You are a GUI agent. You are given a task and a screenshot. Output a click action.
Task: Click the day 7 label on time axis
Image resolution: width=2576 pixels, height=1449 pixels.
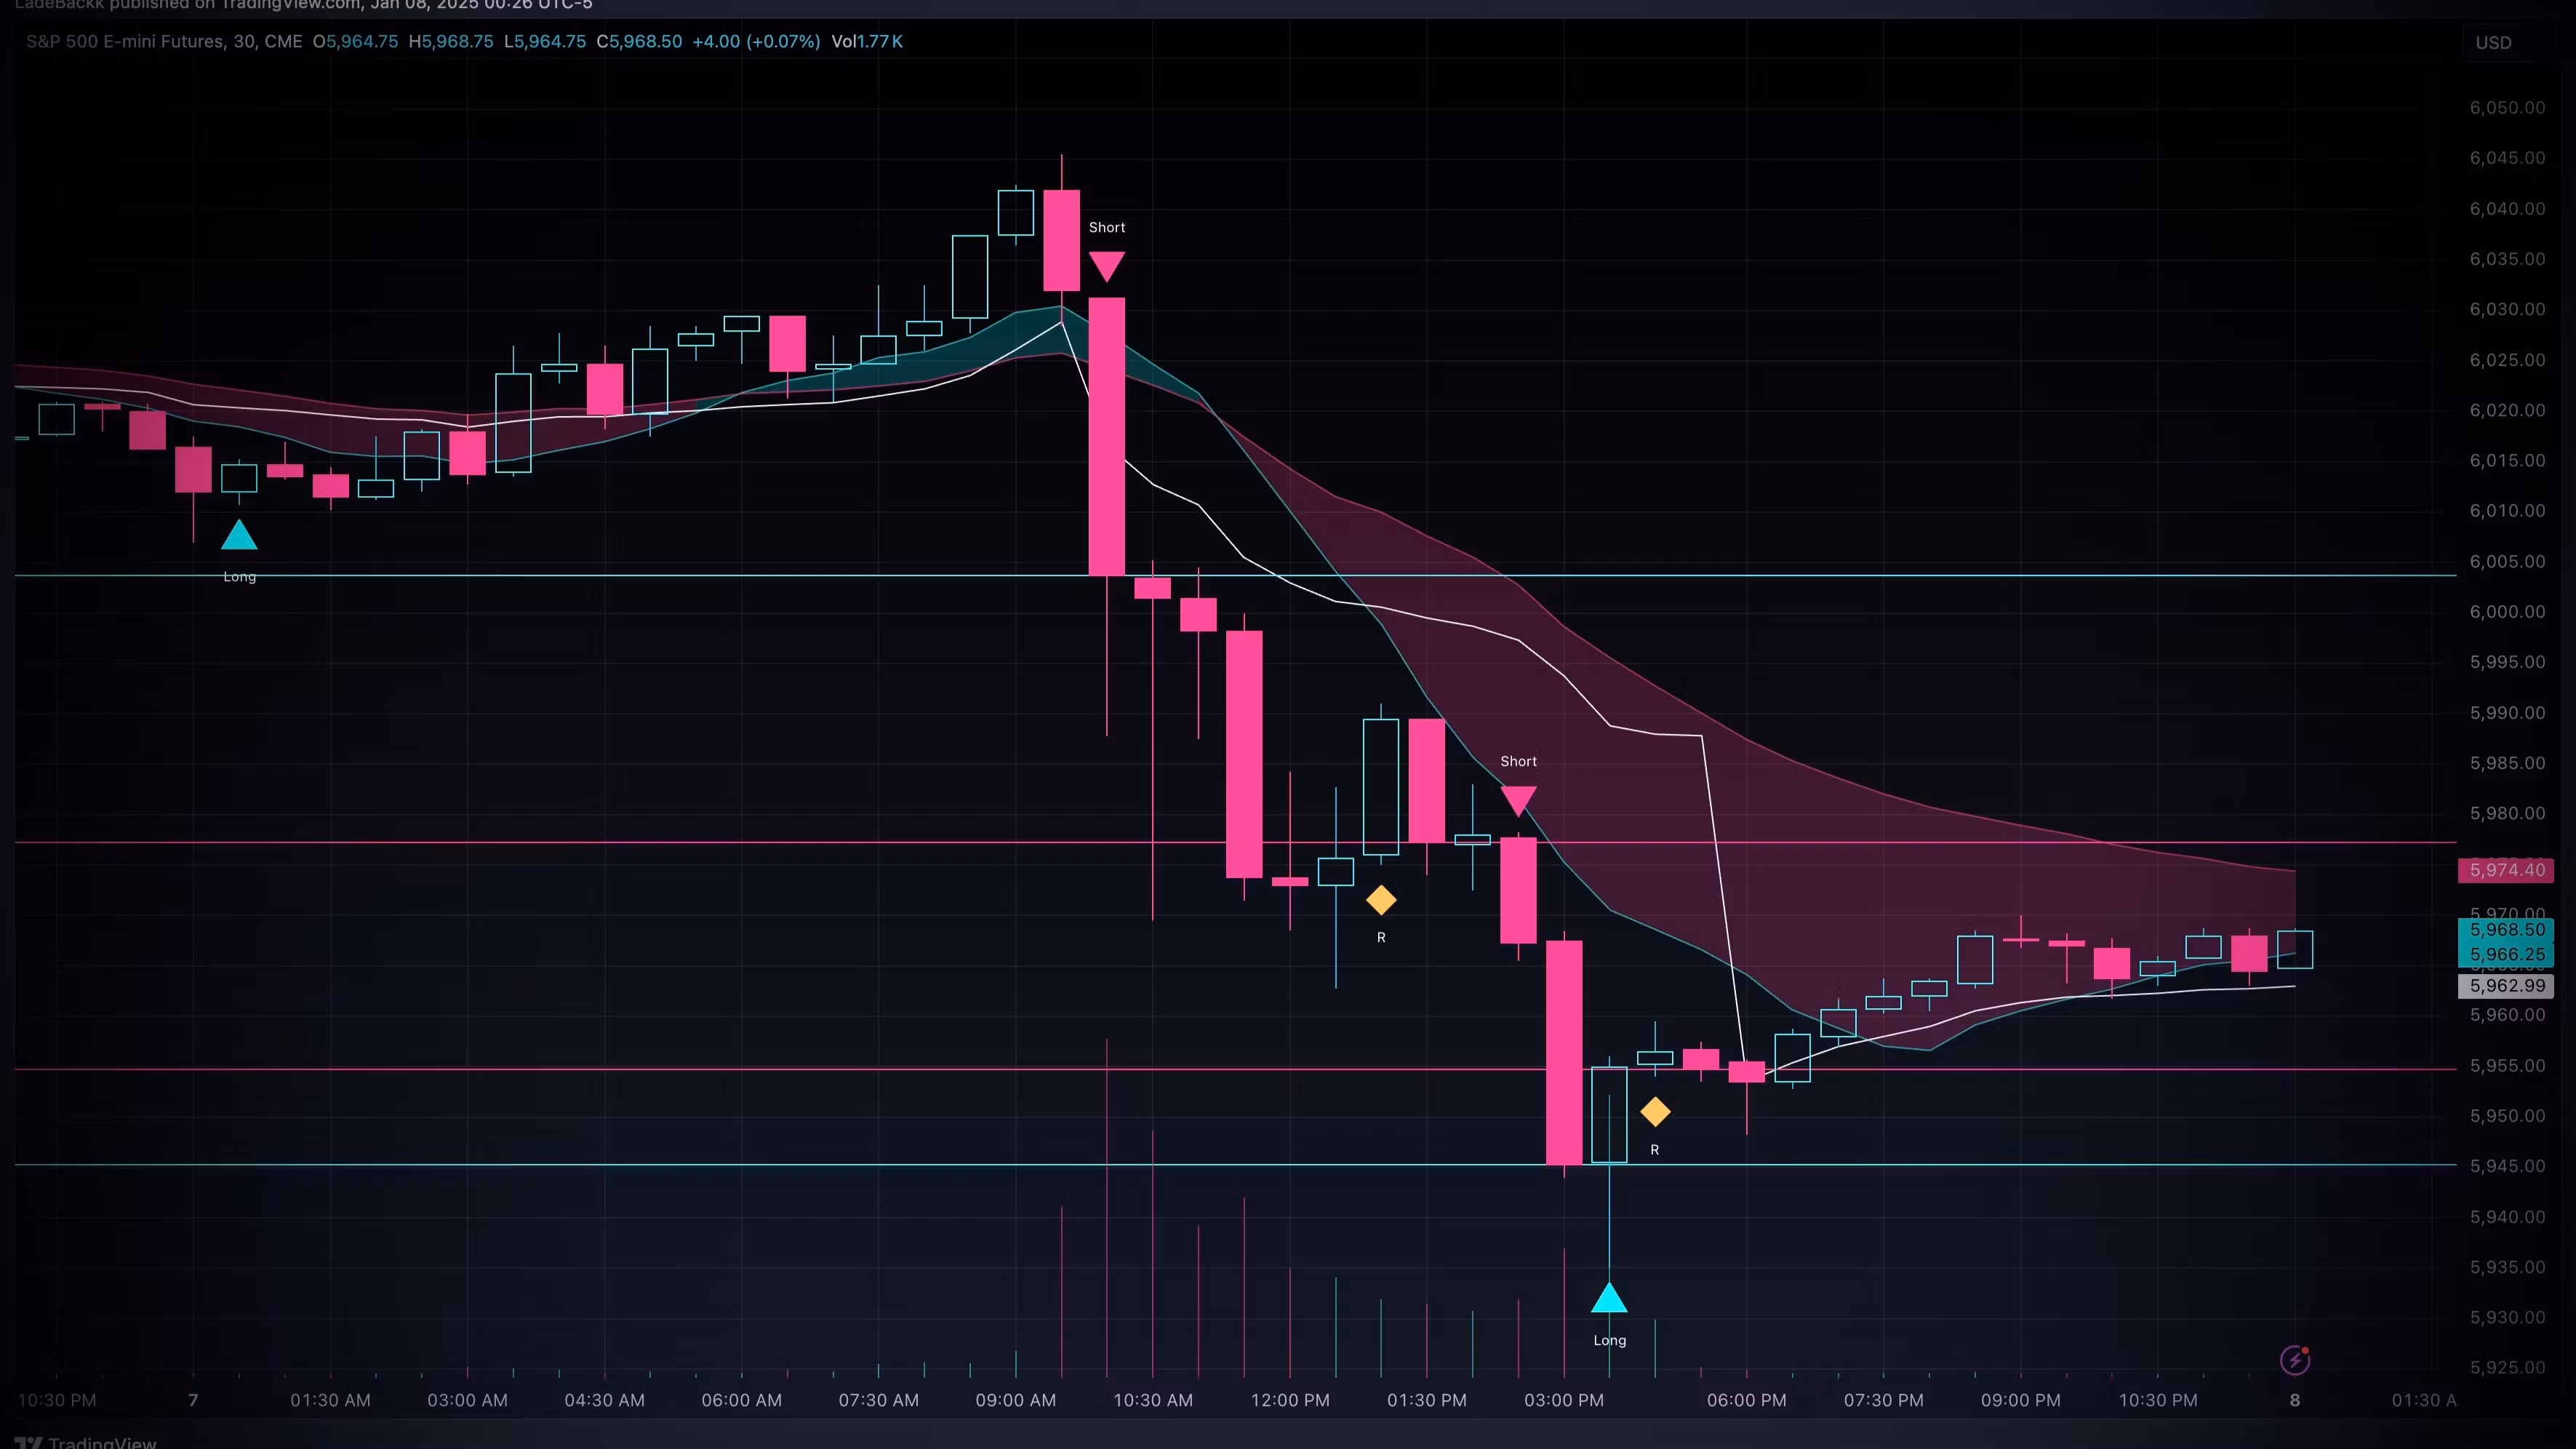(193, 1400)
